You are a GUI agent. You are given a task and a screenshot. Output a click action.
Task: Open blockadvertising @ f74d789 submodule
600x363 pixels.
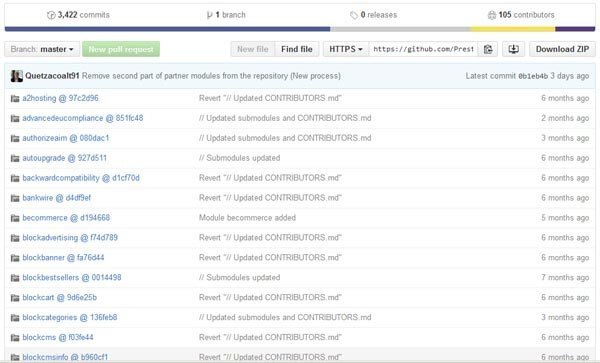[x=70, y=238]
